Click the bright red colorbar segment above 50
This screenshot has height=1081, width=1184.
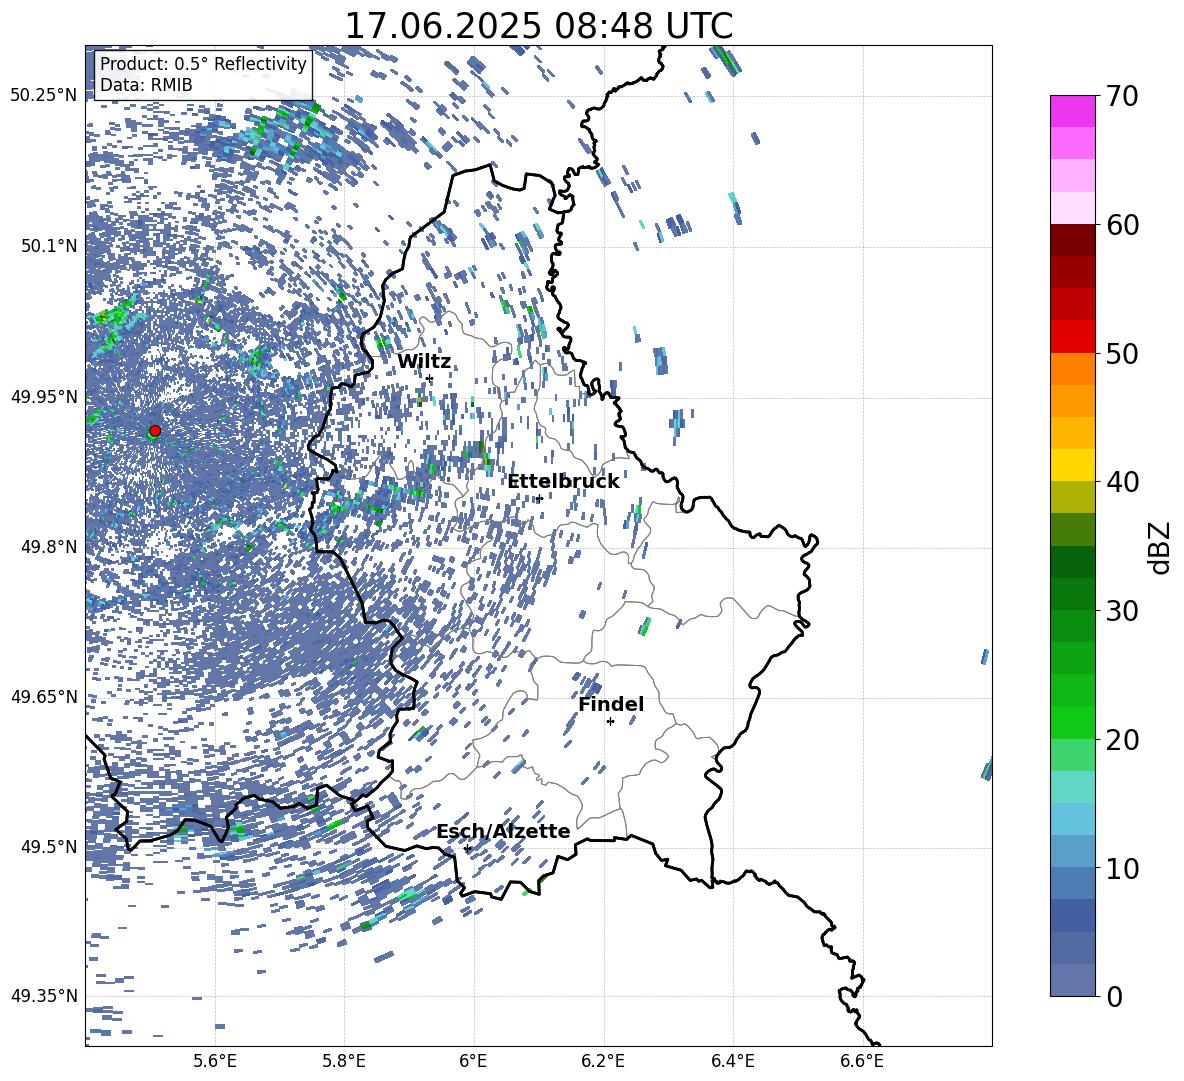pos(1072,337)
